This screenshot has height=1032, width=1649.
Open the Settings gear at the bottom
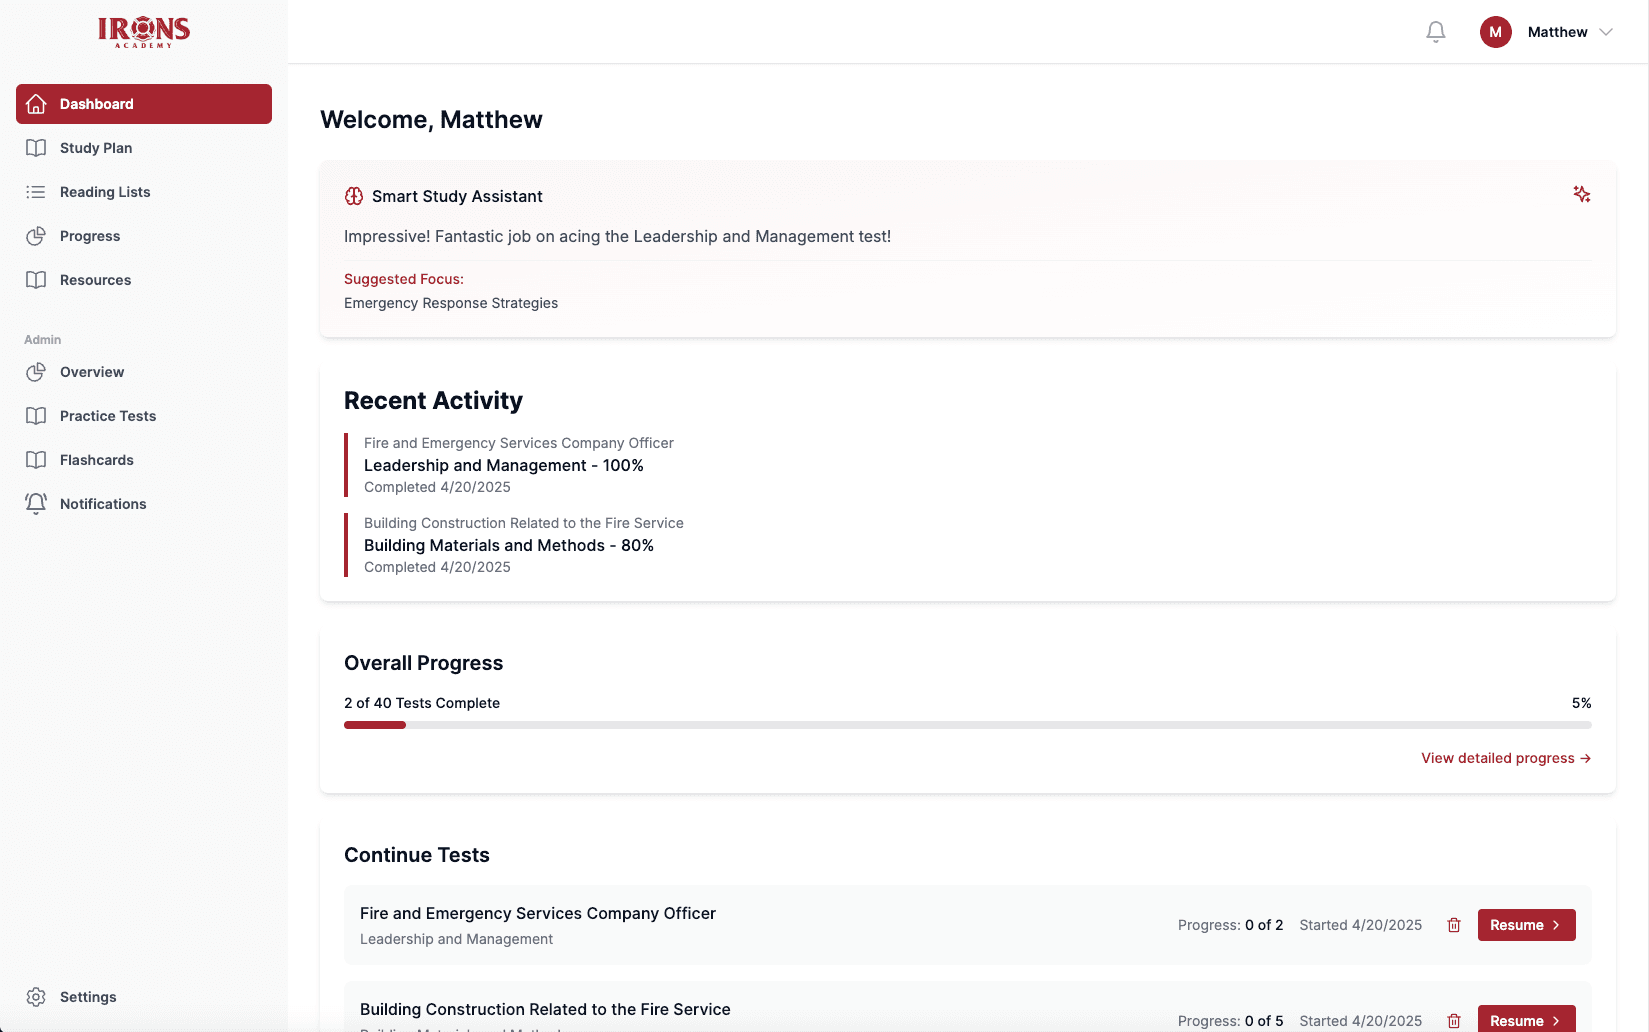(x=36, y=996)
